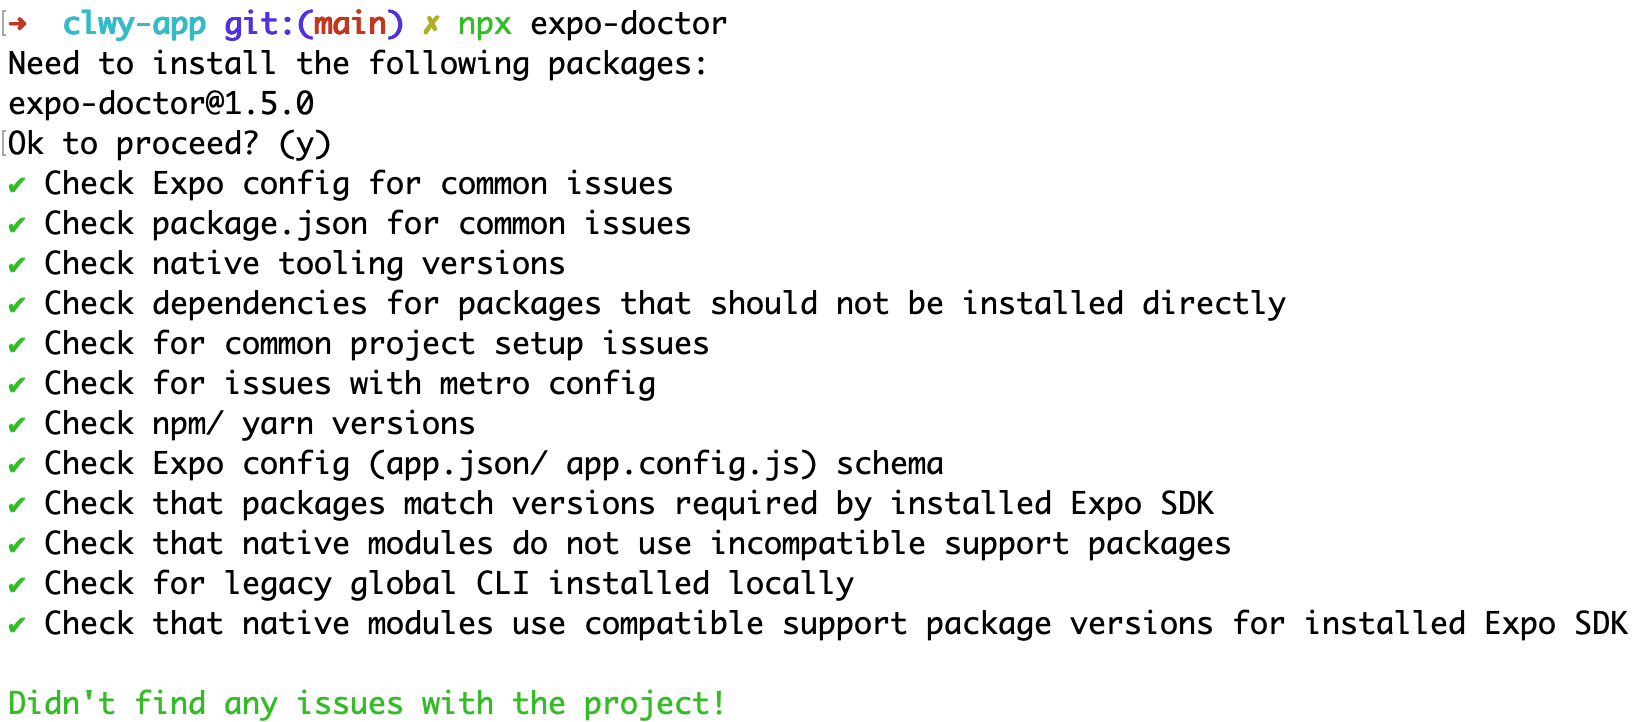Click checkmark beside app.json schema check
Viewport: 1648px width, 722px height.
coord(17,465)
